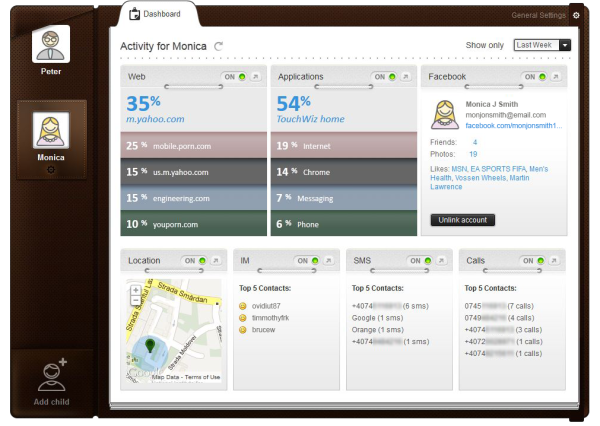
Task: Click the m.yahoo.com top site
Action: (x=155, y=119)
